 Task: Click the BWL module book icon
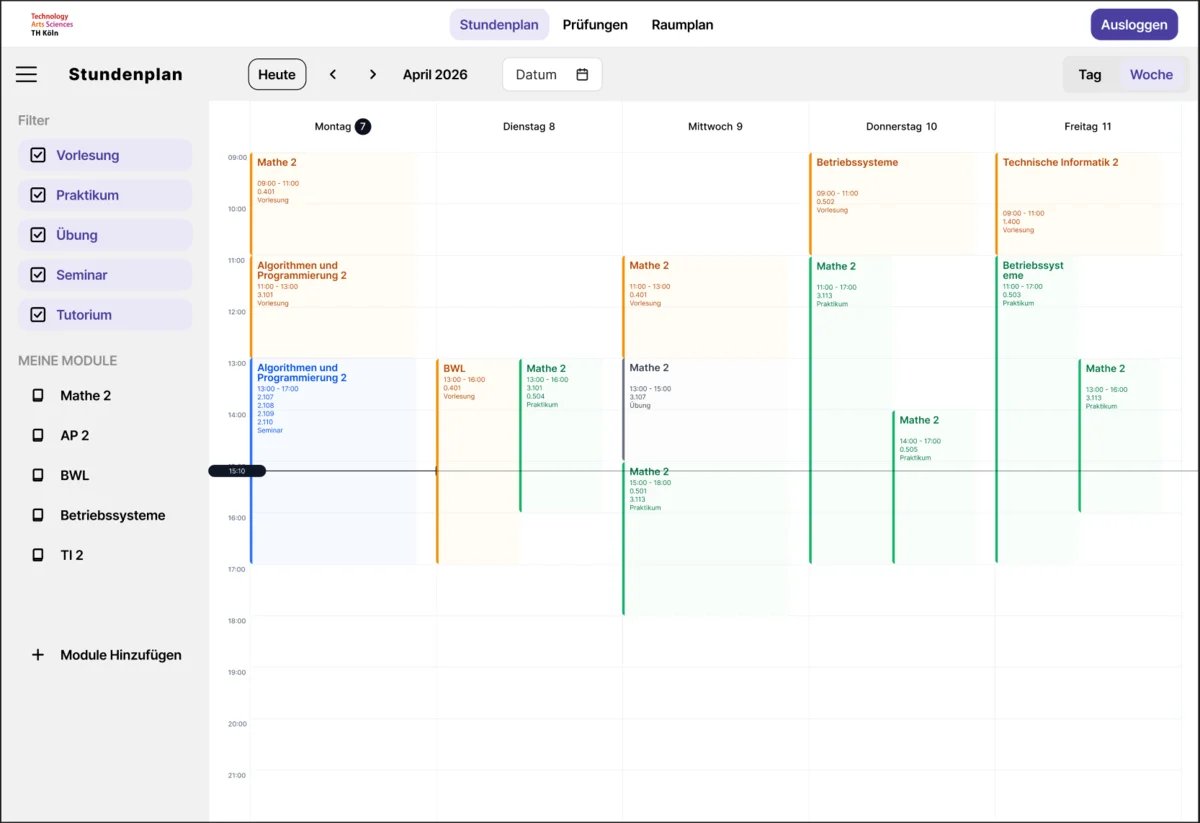coord(38,476)
